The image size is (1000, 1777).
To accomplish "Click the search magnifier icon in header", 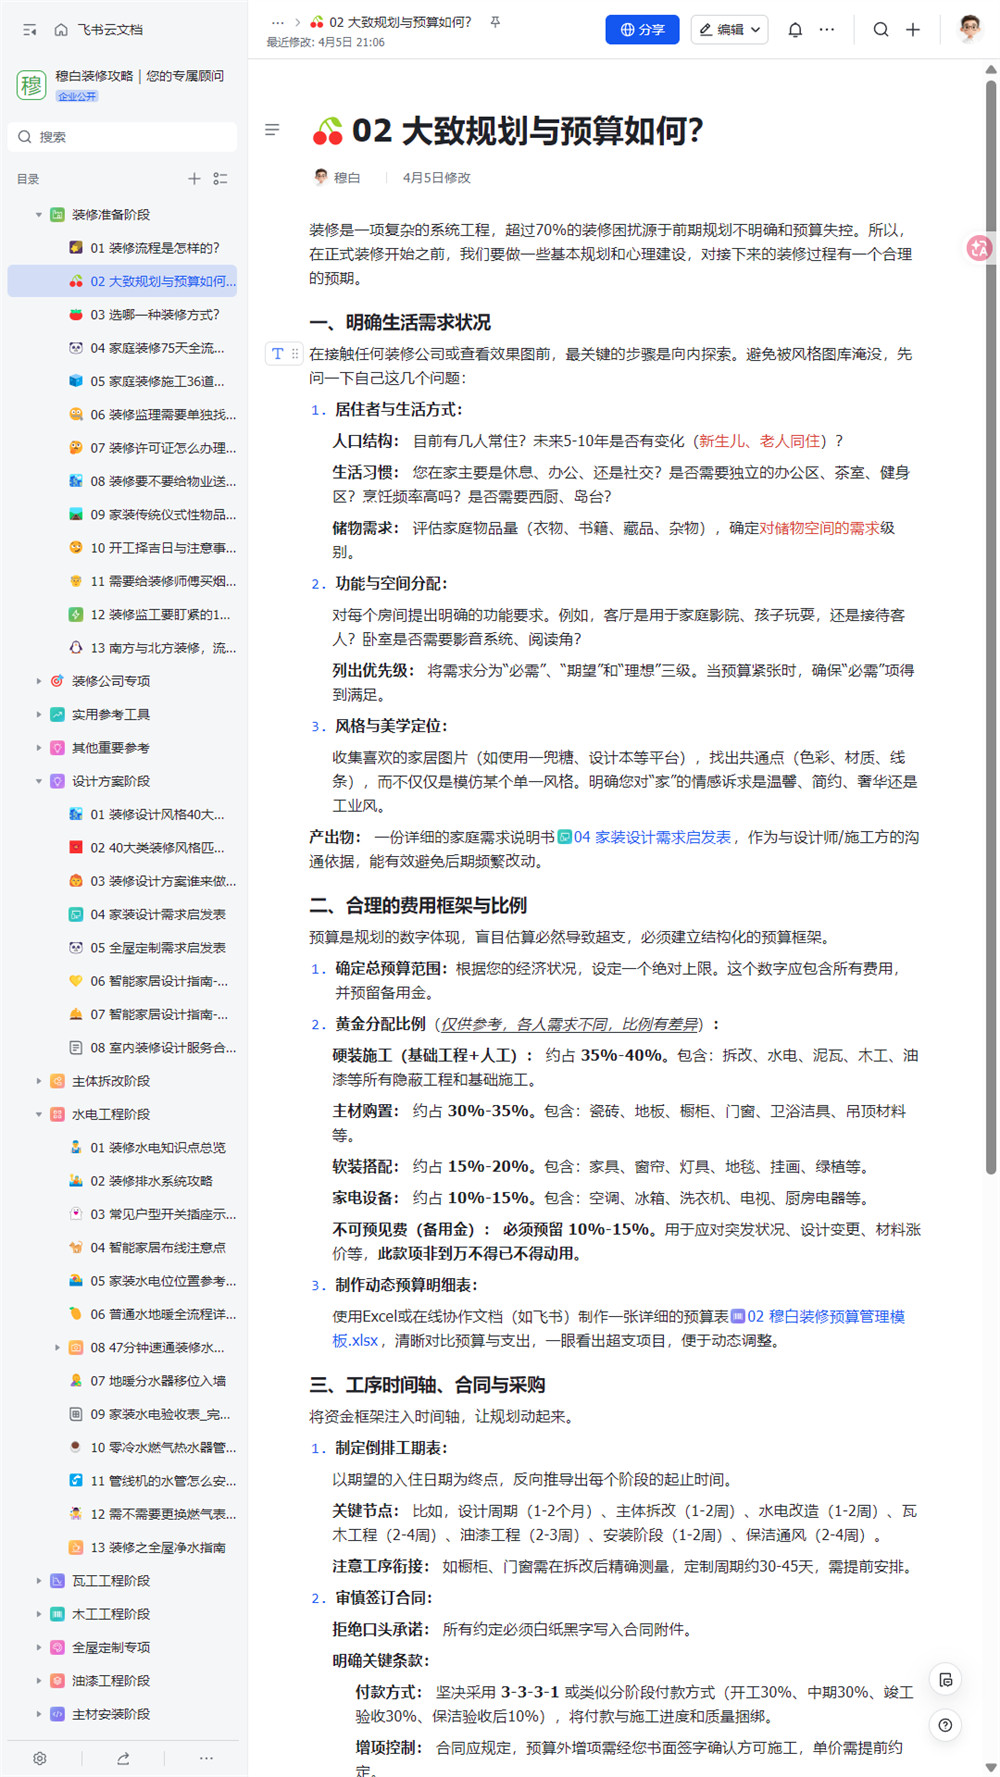I will (x=881, y=30).
